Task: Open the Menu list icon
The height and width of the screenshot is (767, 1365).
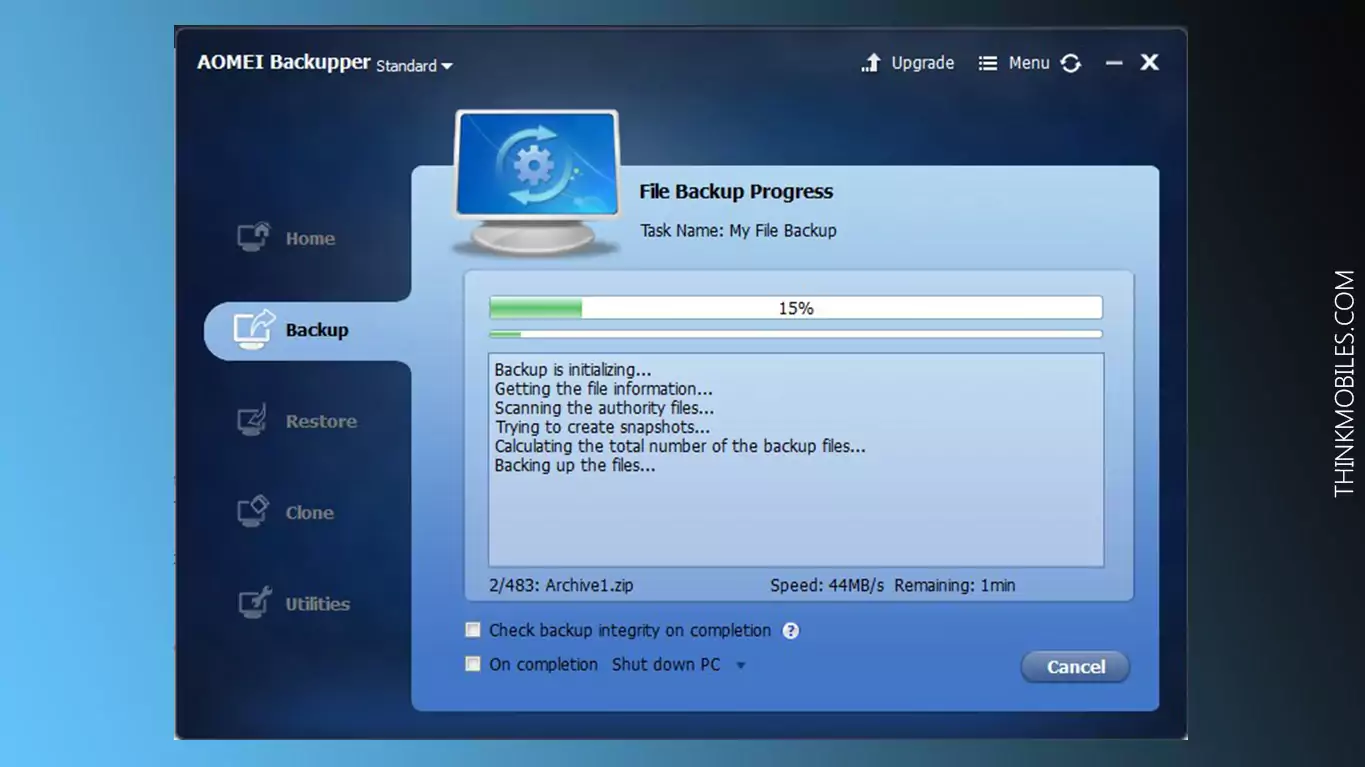Action: tap(988, 63)
